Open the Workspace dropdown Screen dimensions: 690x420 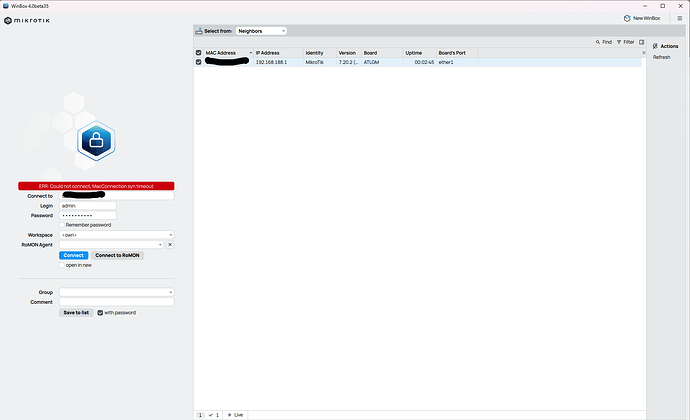click(x=117, y=235)
